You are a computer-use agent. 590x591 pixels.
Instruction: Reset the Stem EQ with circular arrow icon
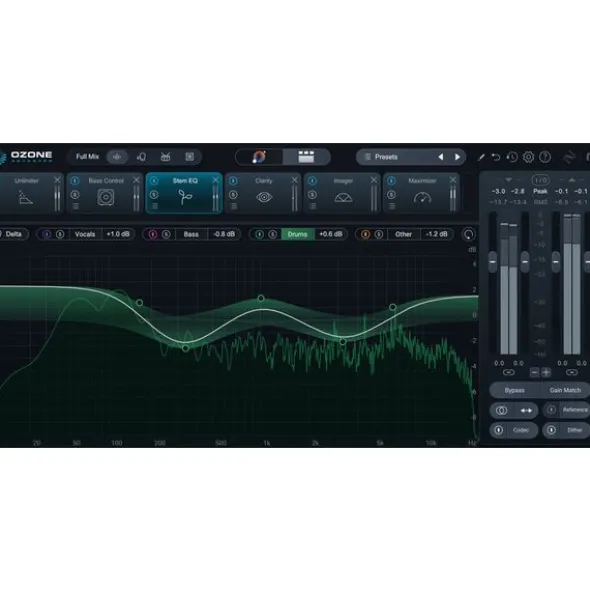(469, 234)
